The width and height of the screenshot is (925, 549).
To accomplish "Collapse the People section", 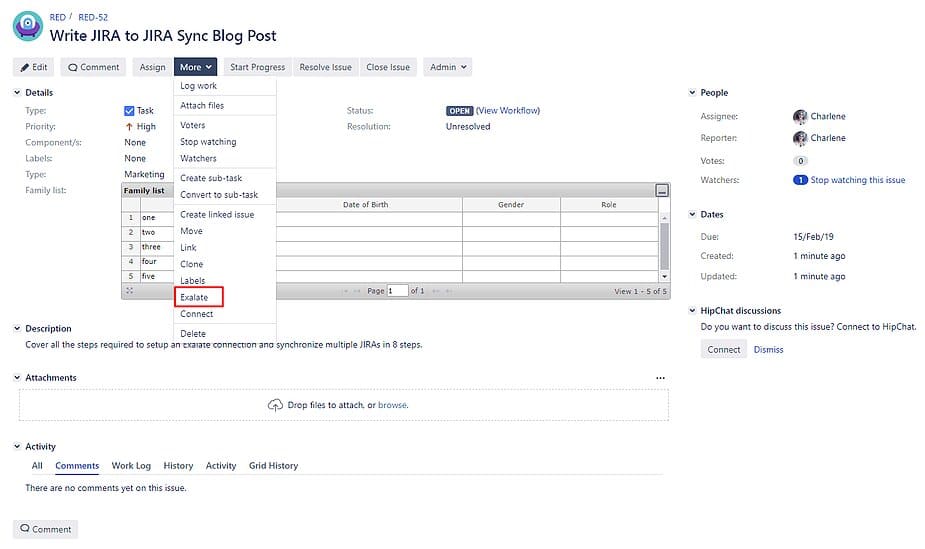I will tap(693, 93).
